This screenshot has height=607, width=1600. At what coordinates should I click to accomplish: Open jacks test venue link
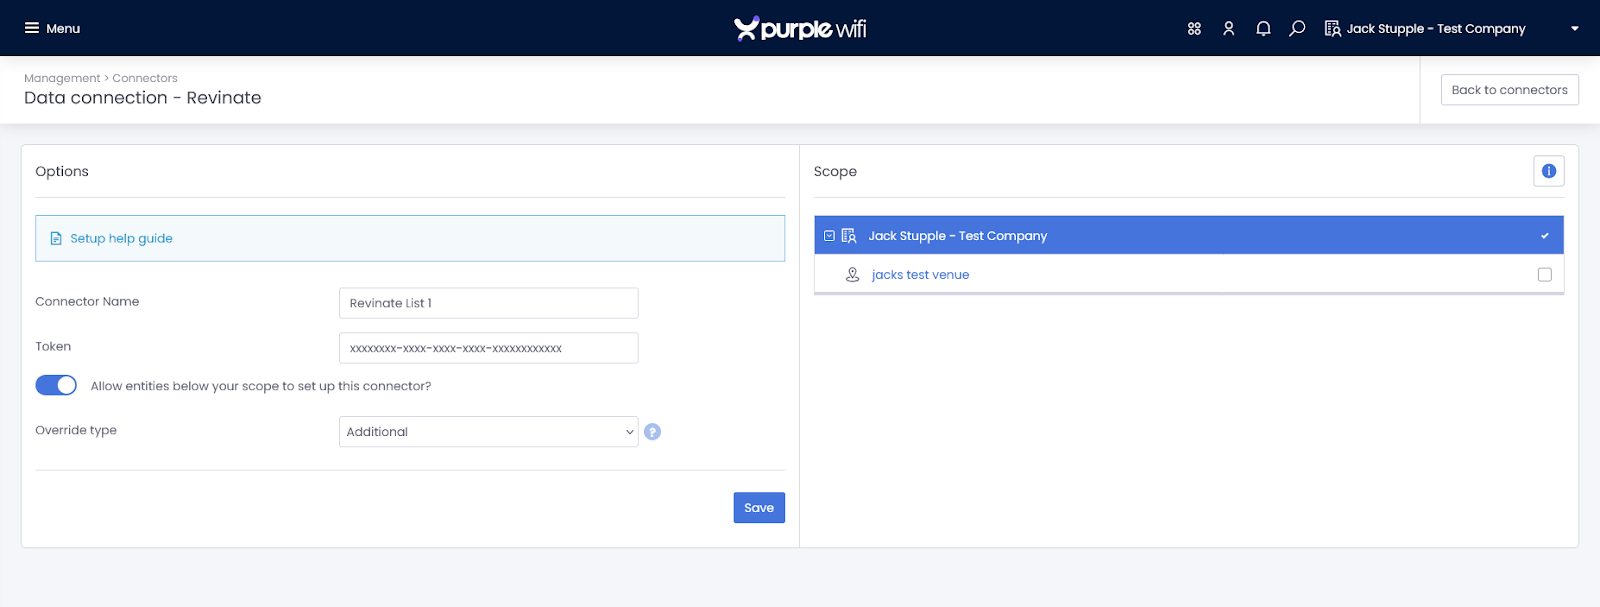(920, 275)
